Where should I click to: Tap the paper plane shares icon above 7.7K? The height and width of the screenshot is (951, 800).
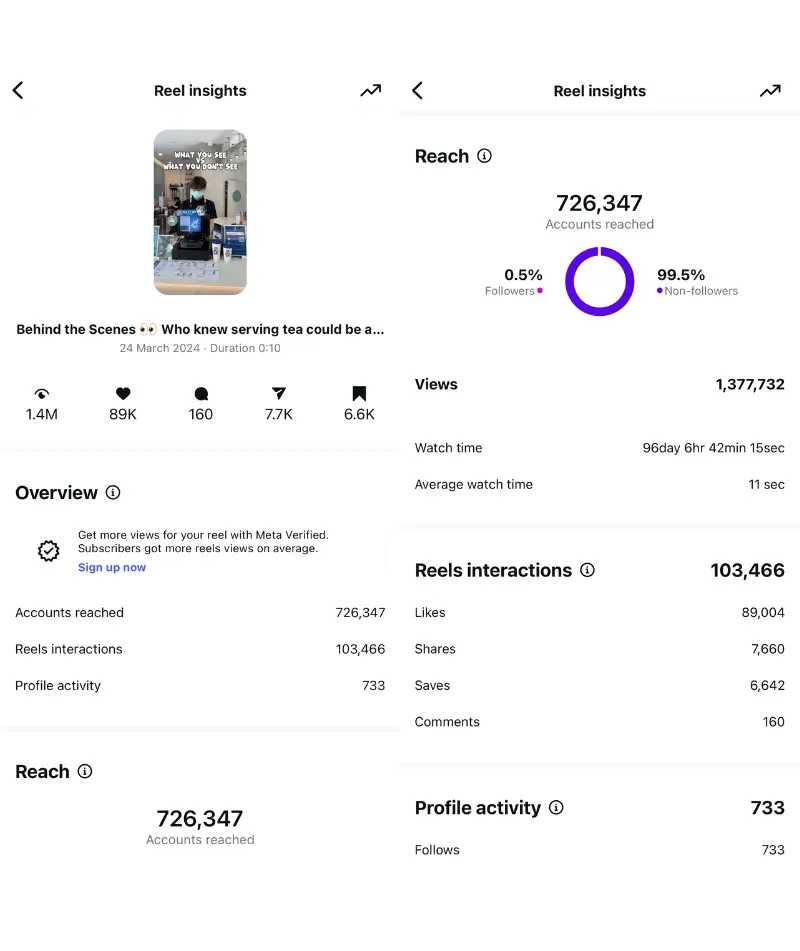pos(279,394)
